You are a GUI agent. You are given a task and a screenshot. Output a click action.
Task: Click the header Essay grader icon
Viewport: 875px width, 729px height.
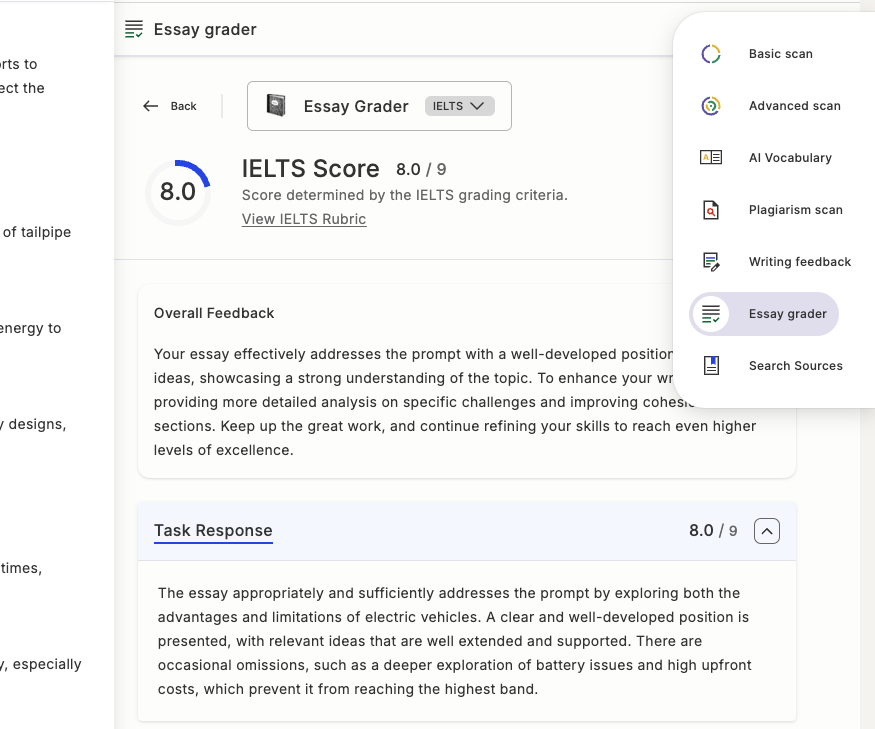click(134, 29)
